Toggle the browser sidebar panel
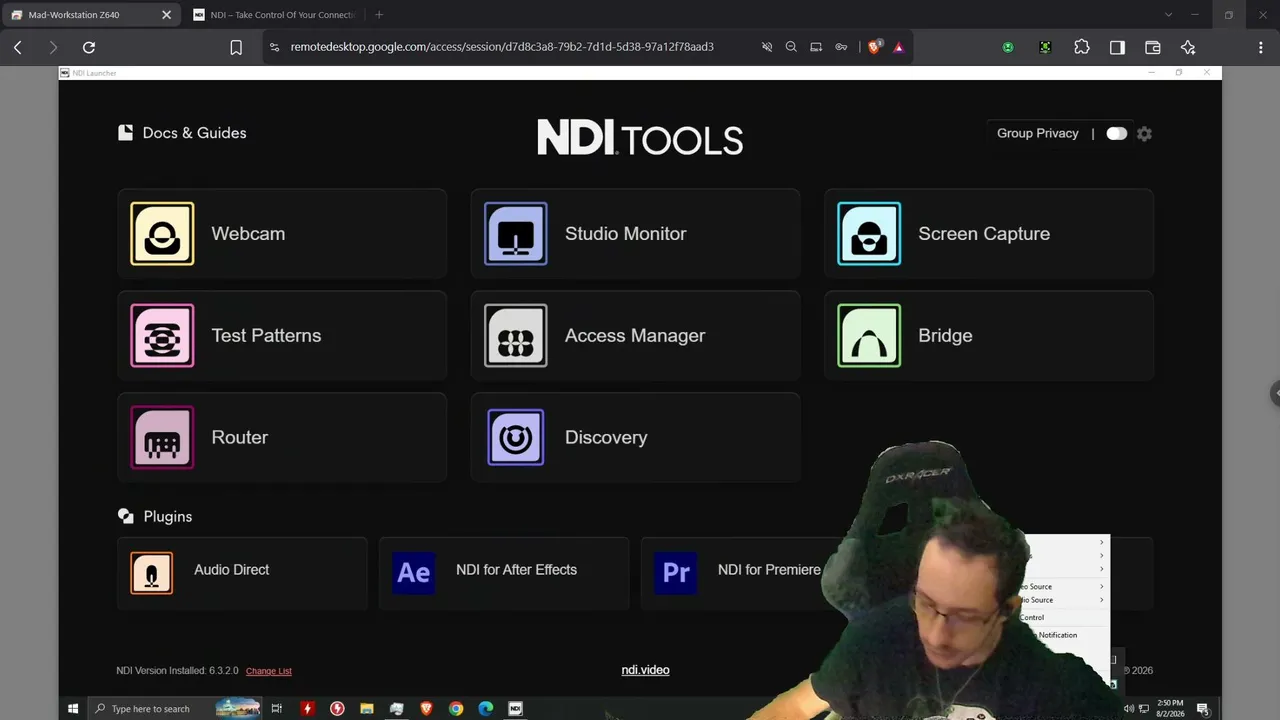Viewport: 1280px width, 720px height. [x=1117, y=47]
